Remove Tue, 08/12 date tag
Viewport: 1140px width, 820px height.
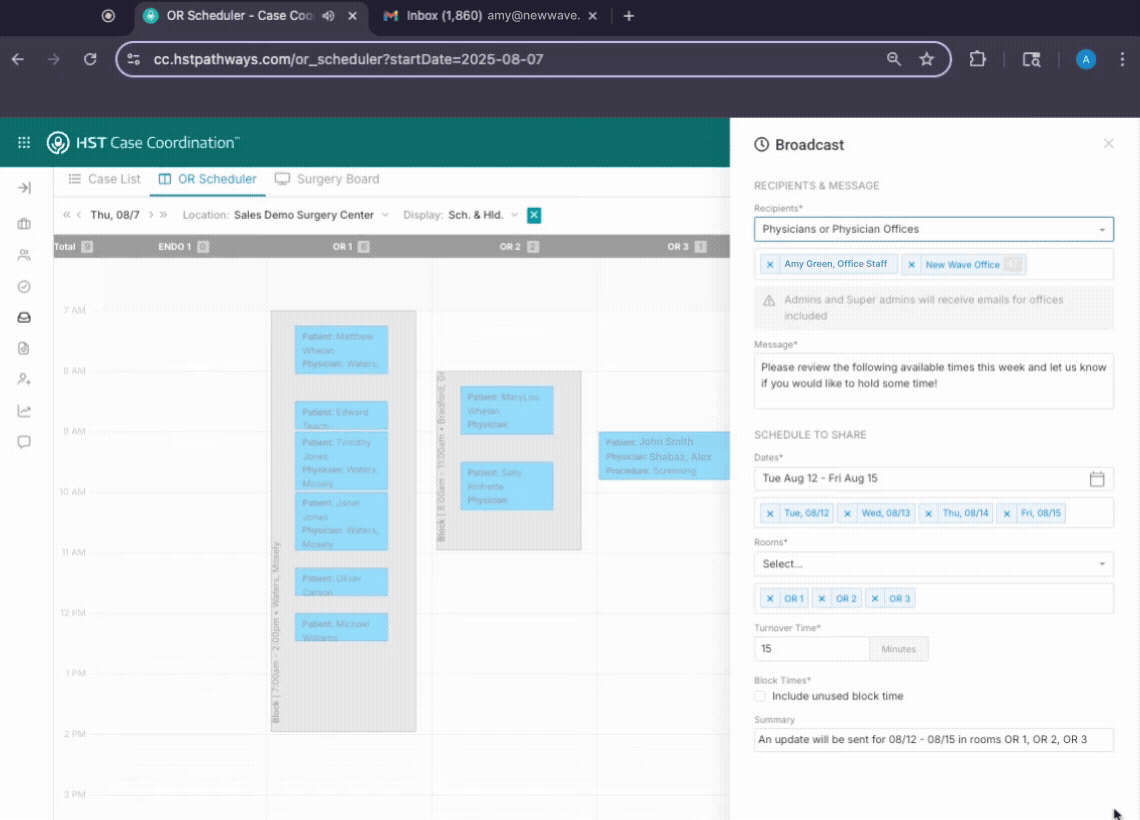coord(770,513)
